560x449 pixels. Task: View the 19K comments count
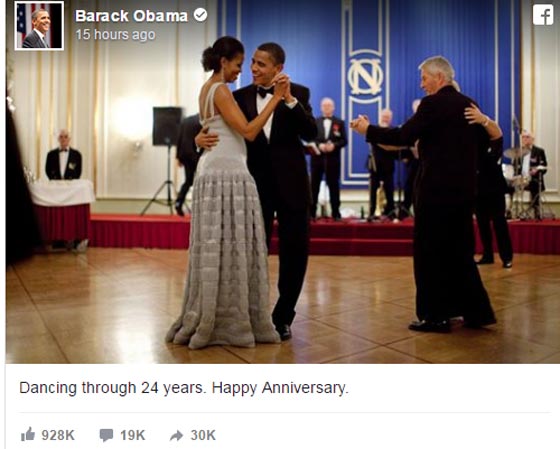132,435
